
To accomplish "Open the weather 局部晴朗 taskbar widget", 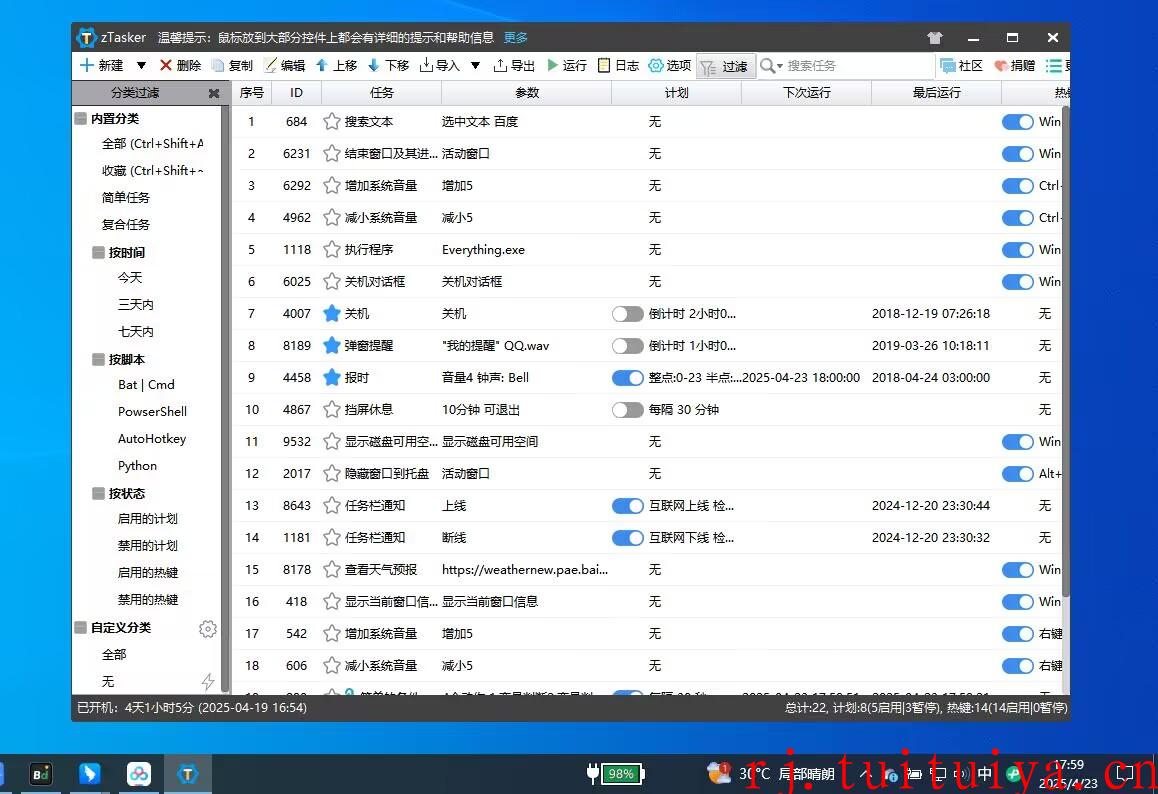I will point(771,773).
